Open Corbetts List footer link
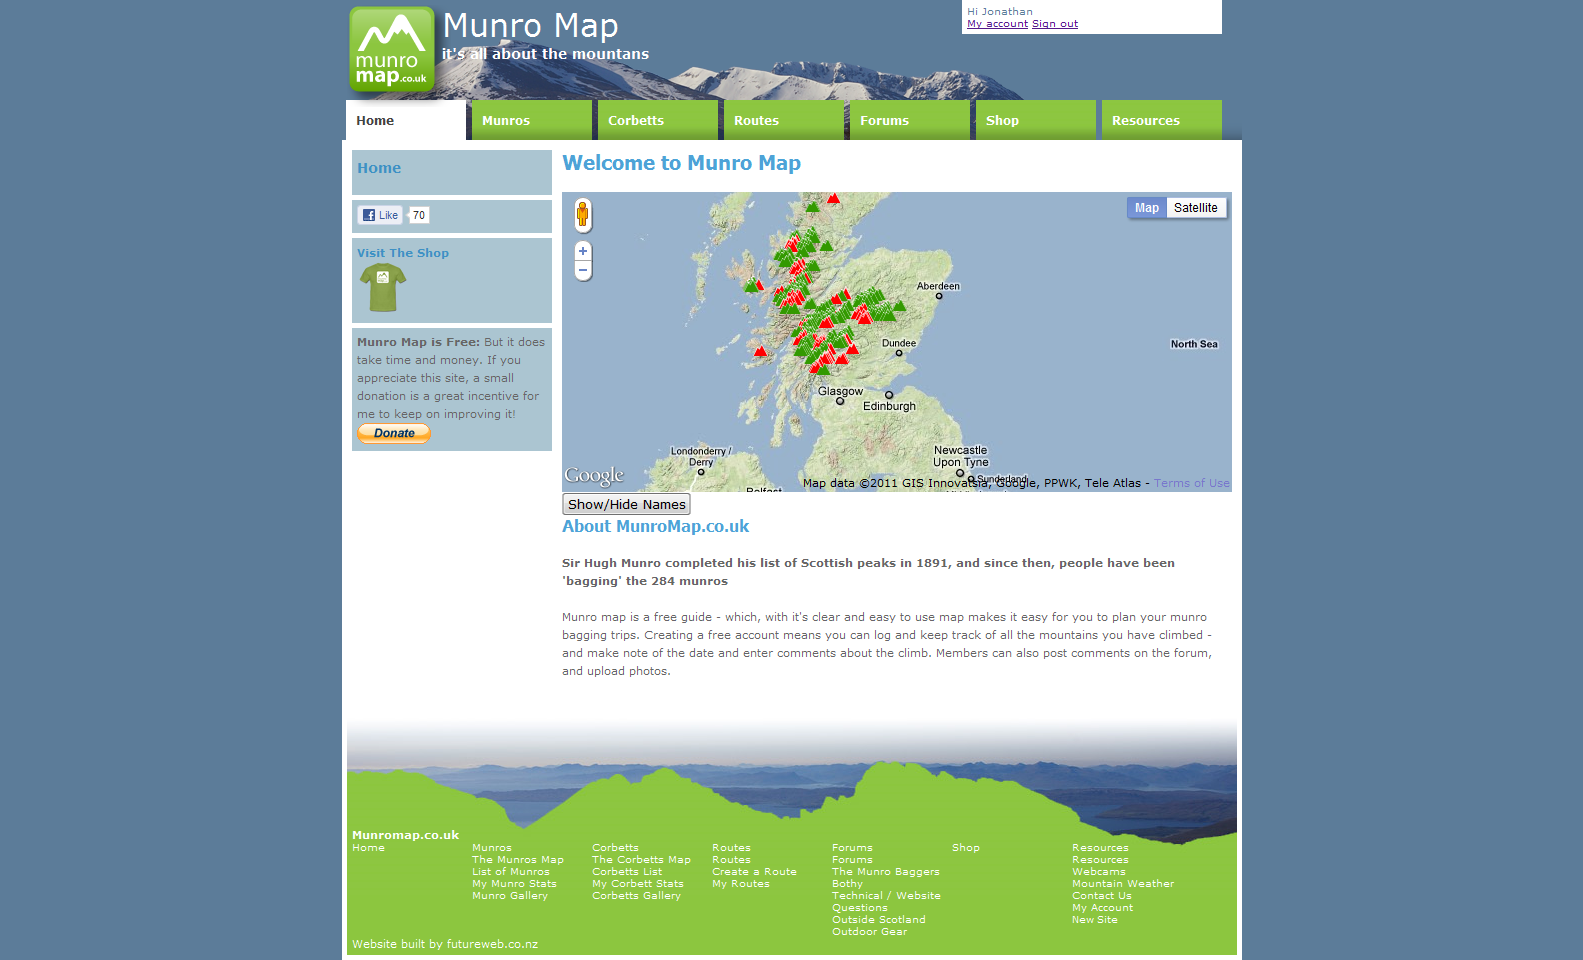 (x=627, y=872)
